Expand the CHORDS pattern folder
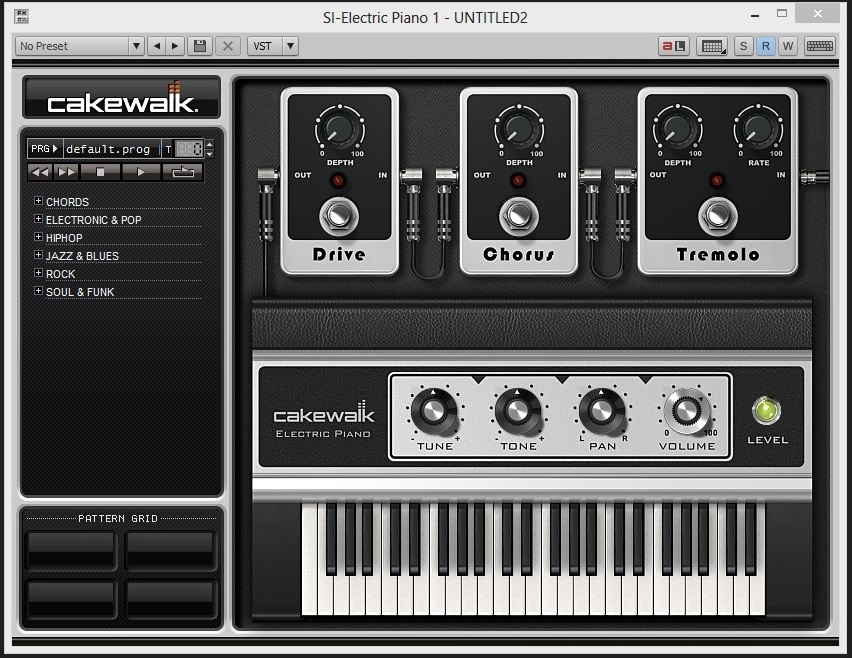 click(38, 200)
